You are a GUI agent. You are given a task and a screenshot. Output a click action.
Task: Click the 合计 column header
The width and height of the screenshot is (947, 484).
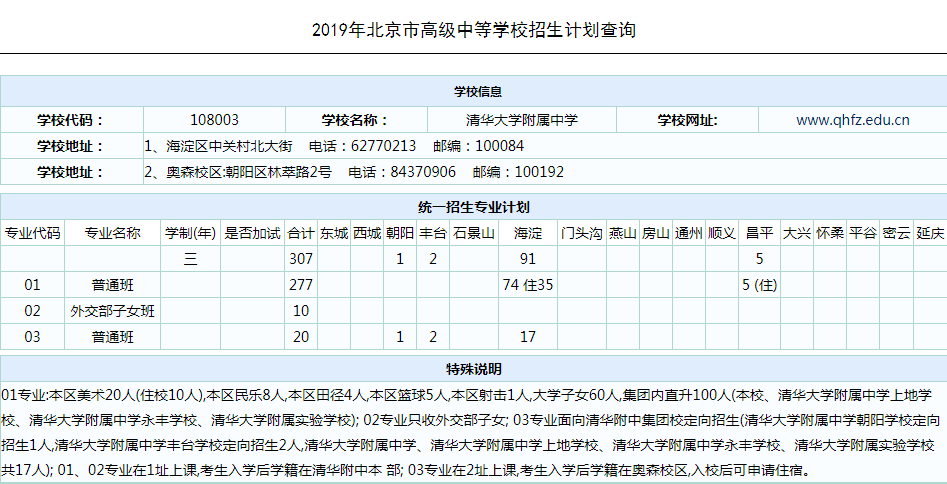point(301,233)
